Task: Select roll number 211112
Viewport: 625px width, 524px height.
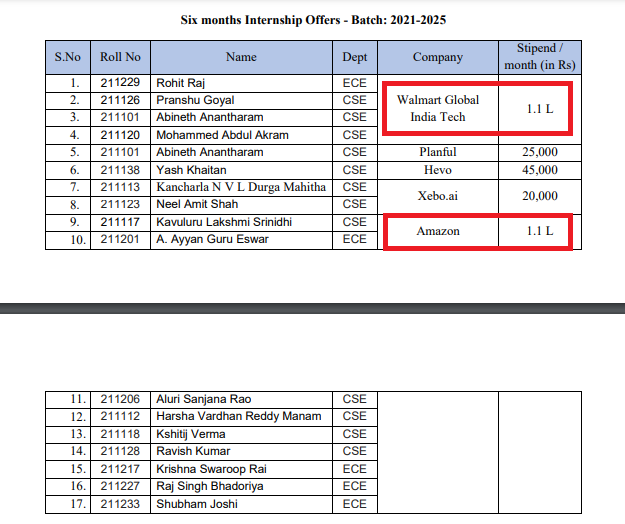Action: [120, 416]
